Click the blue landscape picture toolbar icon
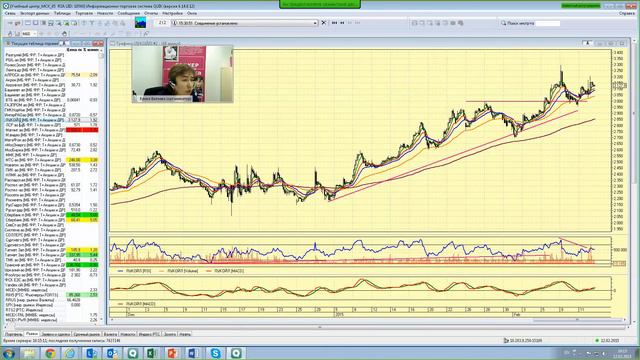 [140, 22]
